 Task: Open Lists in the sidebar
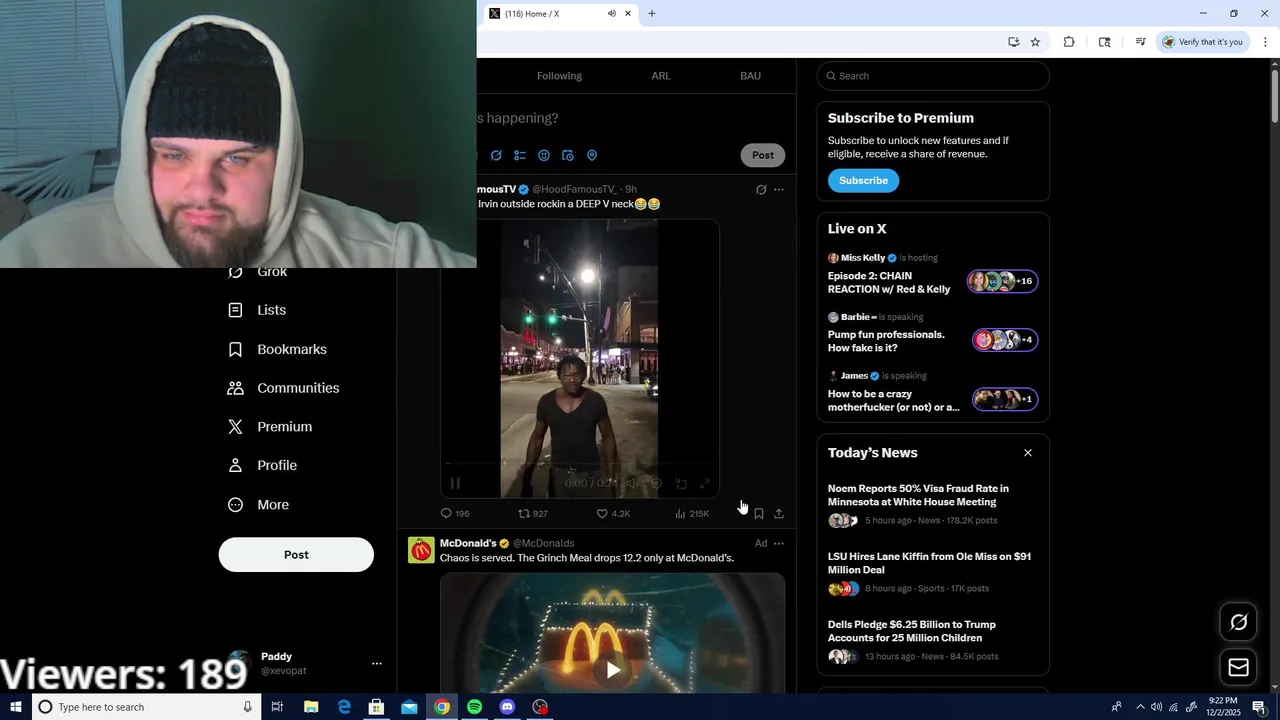coord(258,310)
